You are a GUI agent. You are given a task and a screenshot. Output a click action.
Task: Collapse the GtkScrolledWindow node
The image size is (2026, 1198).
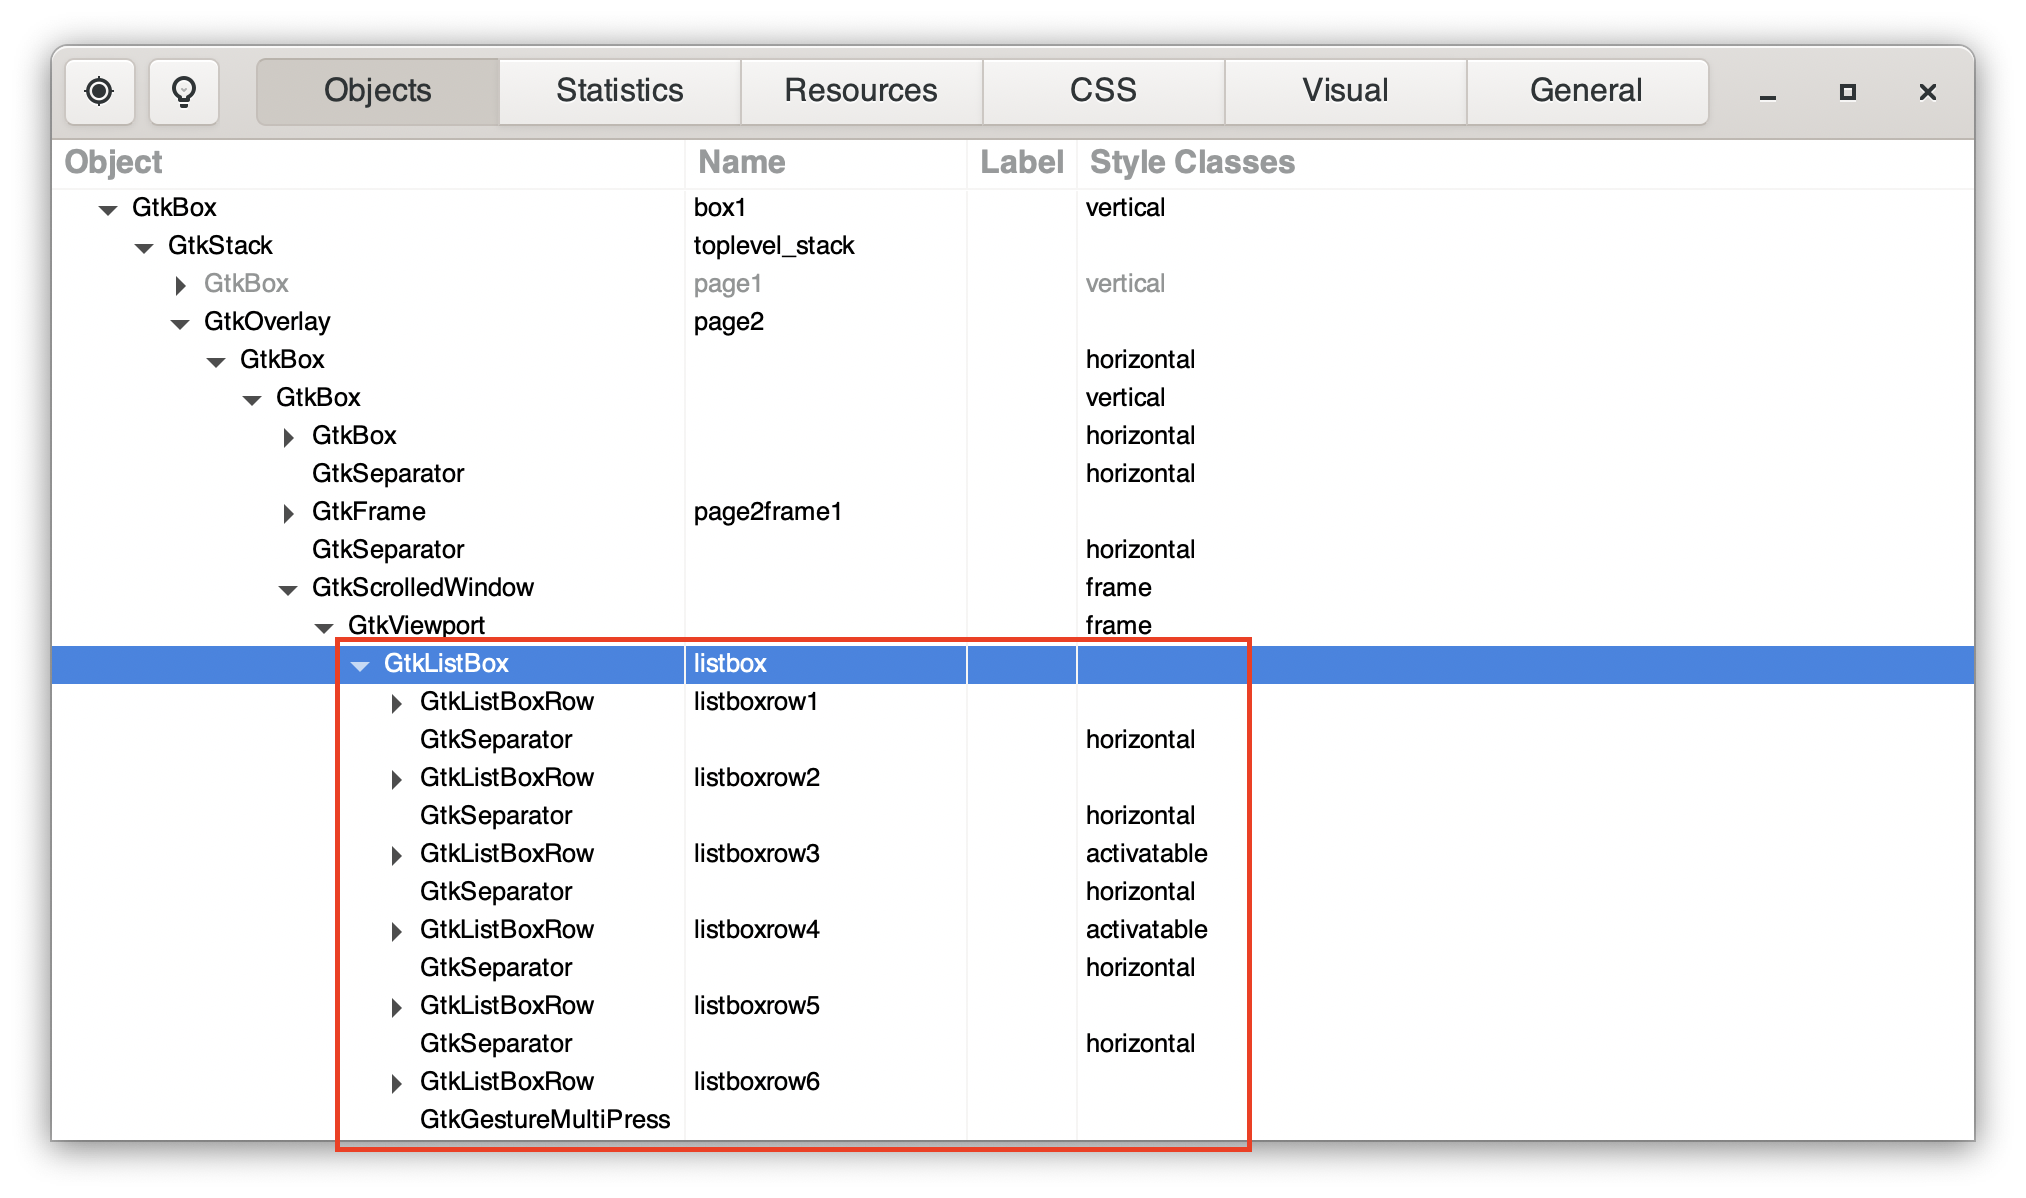pyautogui.click(x=288, y=589)
